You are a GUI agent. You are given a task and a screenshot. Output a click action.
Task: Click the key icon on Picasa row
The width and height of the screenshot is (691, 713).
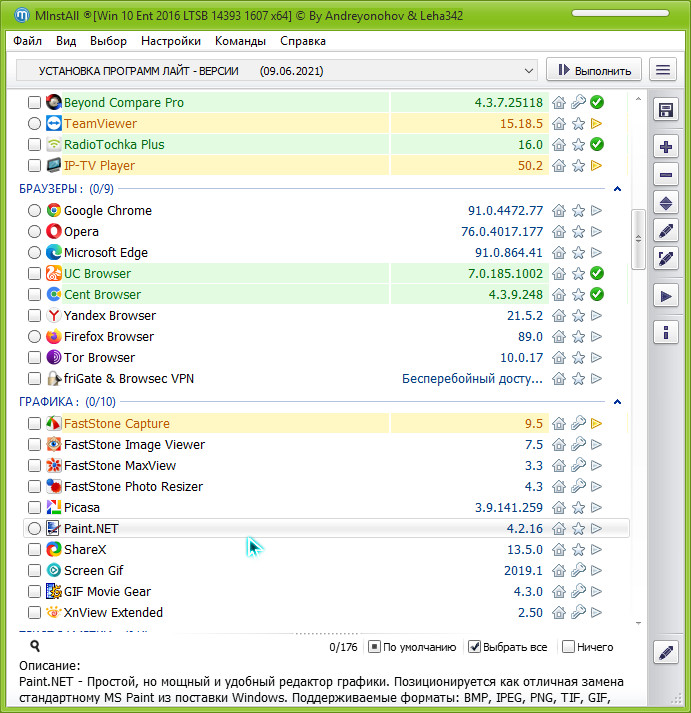578,508
